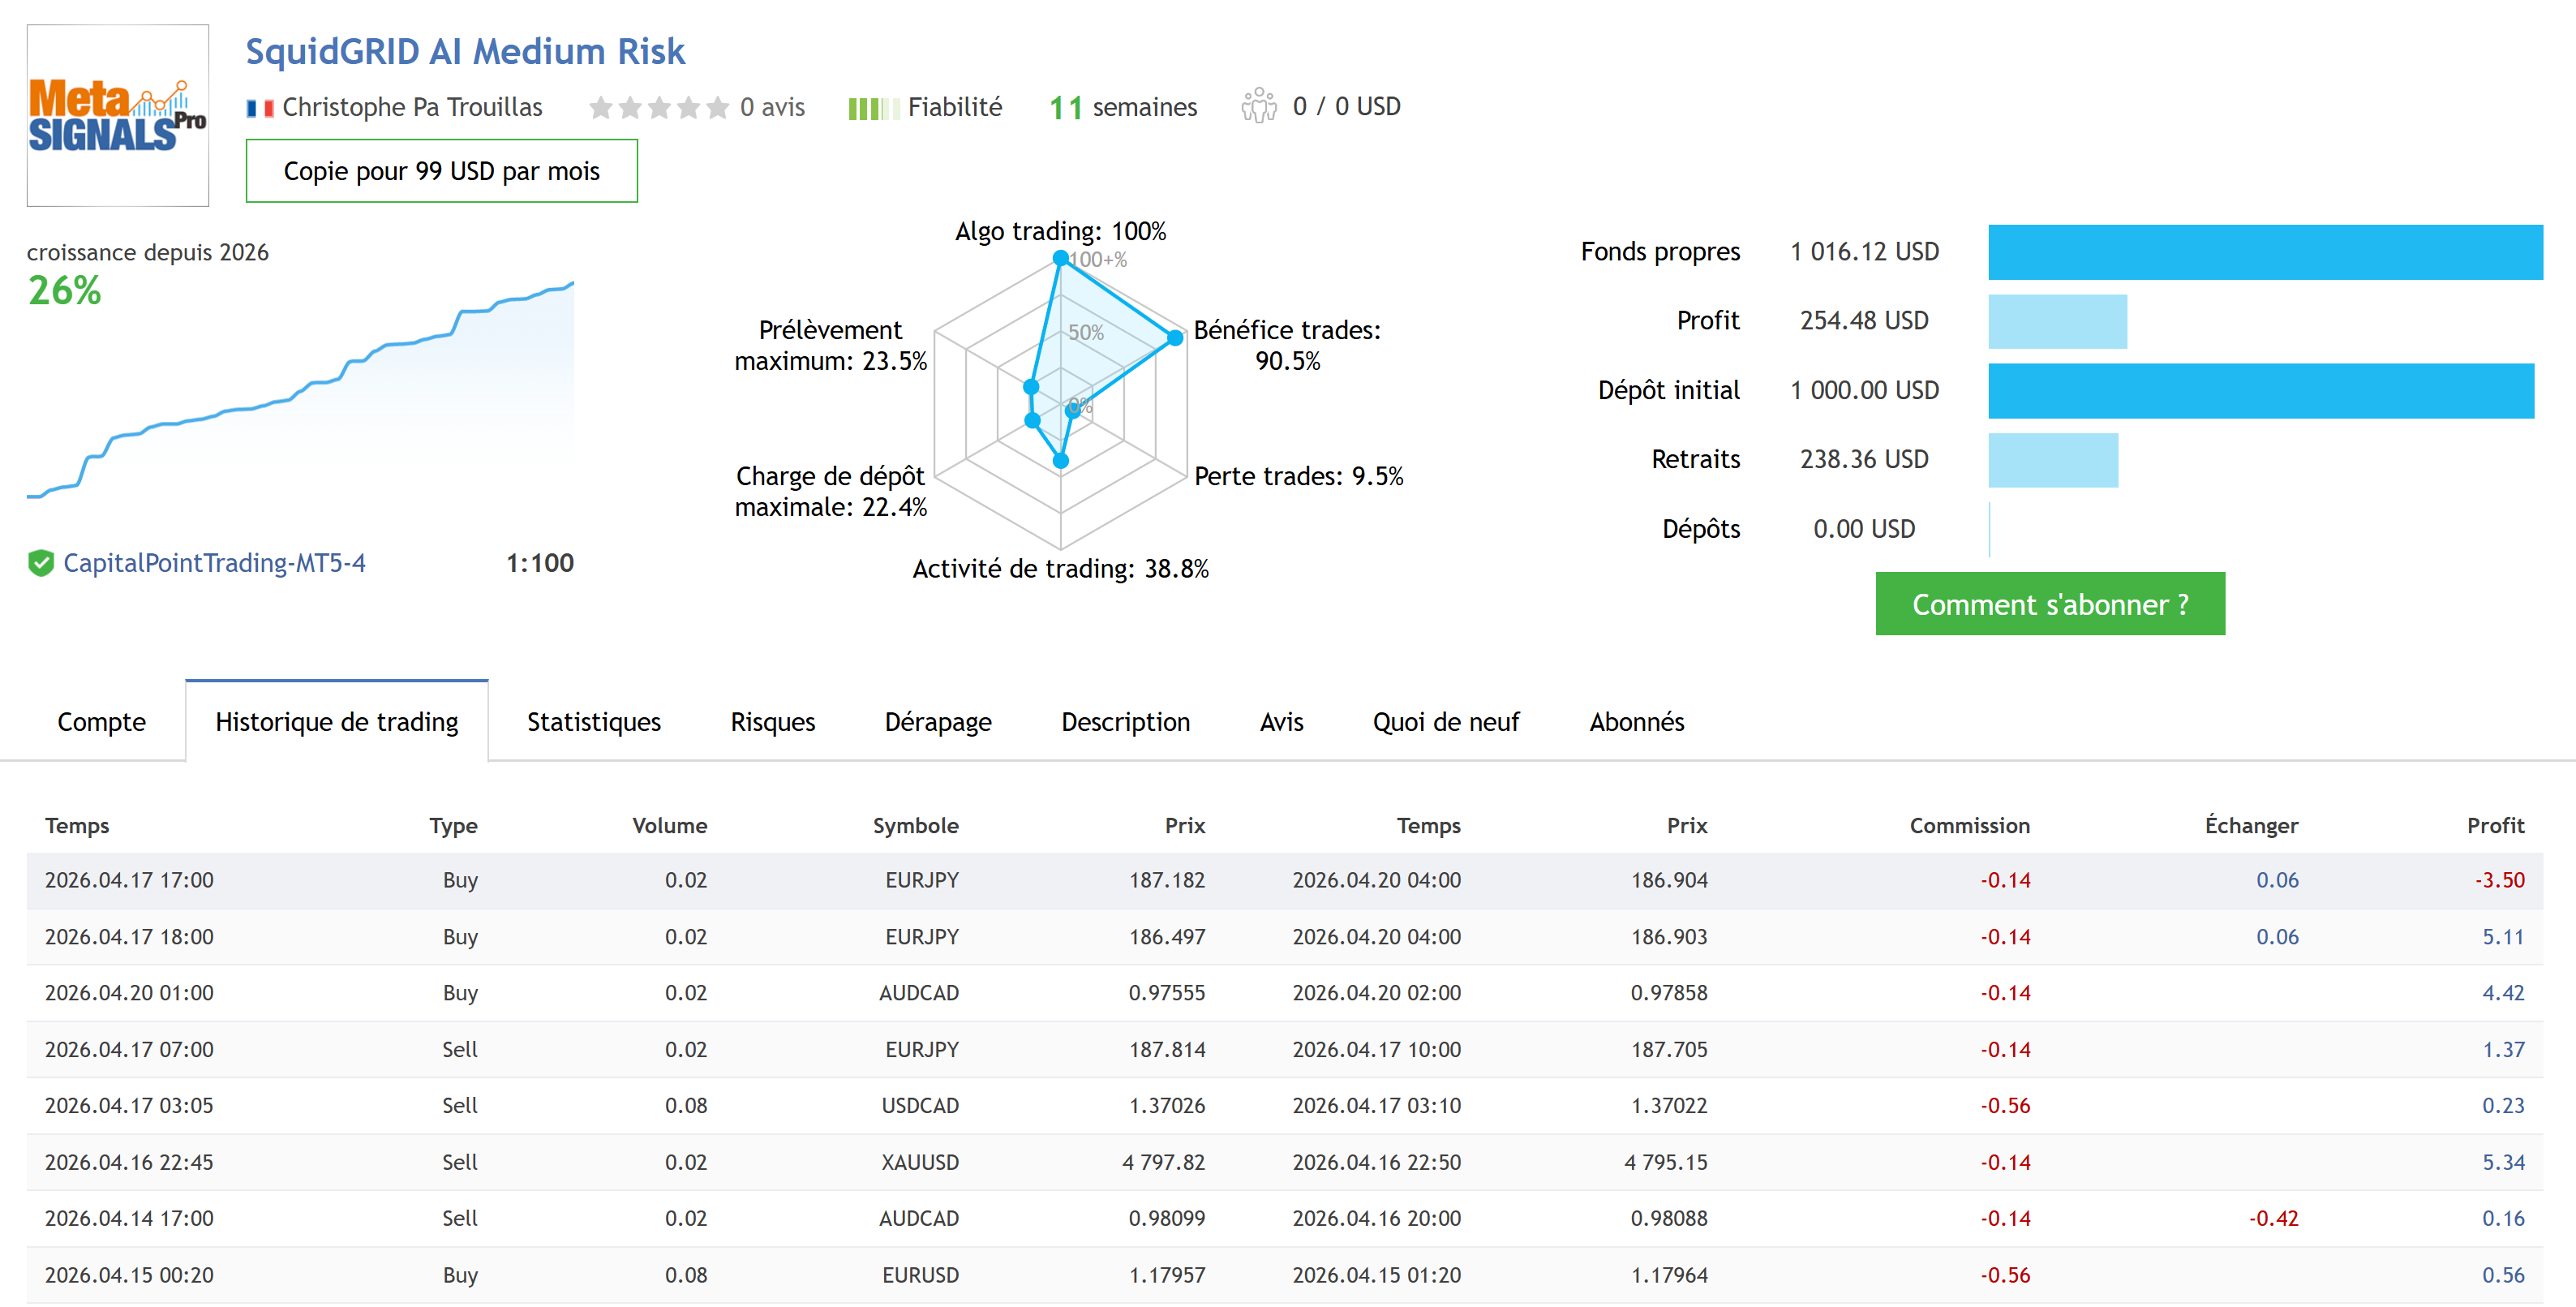Switch to the Risques tab
The image size is (2576, 1307).
click(772, 722)
